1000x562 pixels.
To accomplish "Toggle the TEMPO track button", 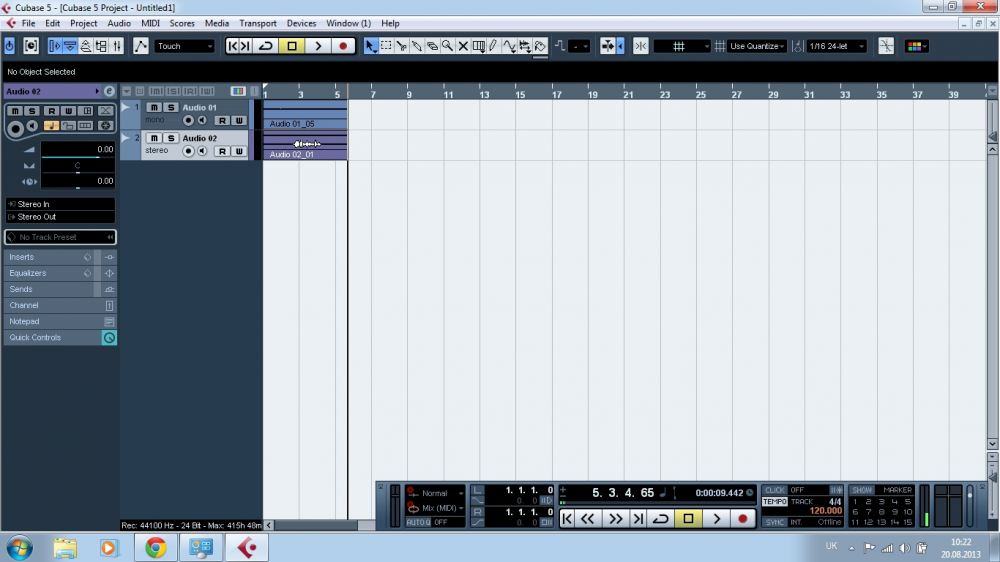I will (x=775, y=502).
